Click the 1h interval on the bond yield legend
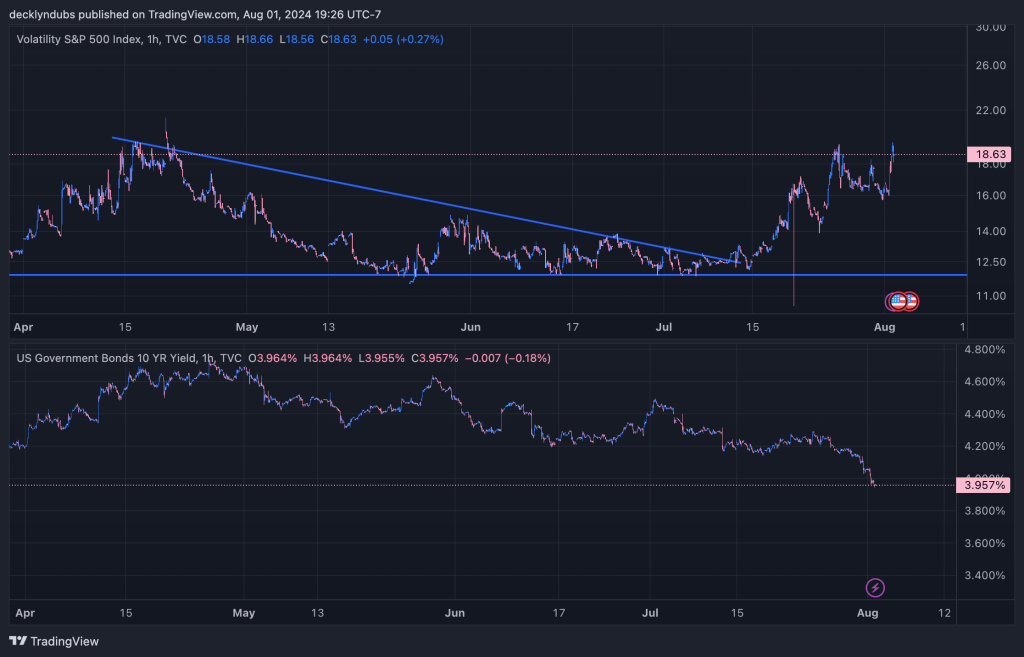This screenshot has height=657, width=1024. (x=207, y=358)
